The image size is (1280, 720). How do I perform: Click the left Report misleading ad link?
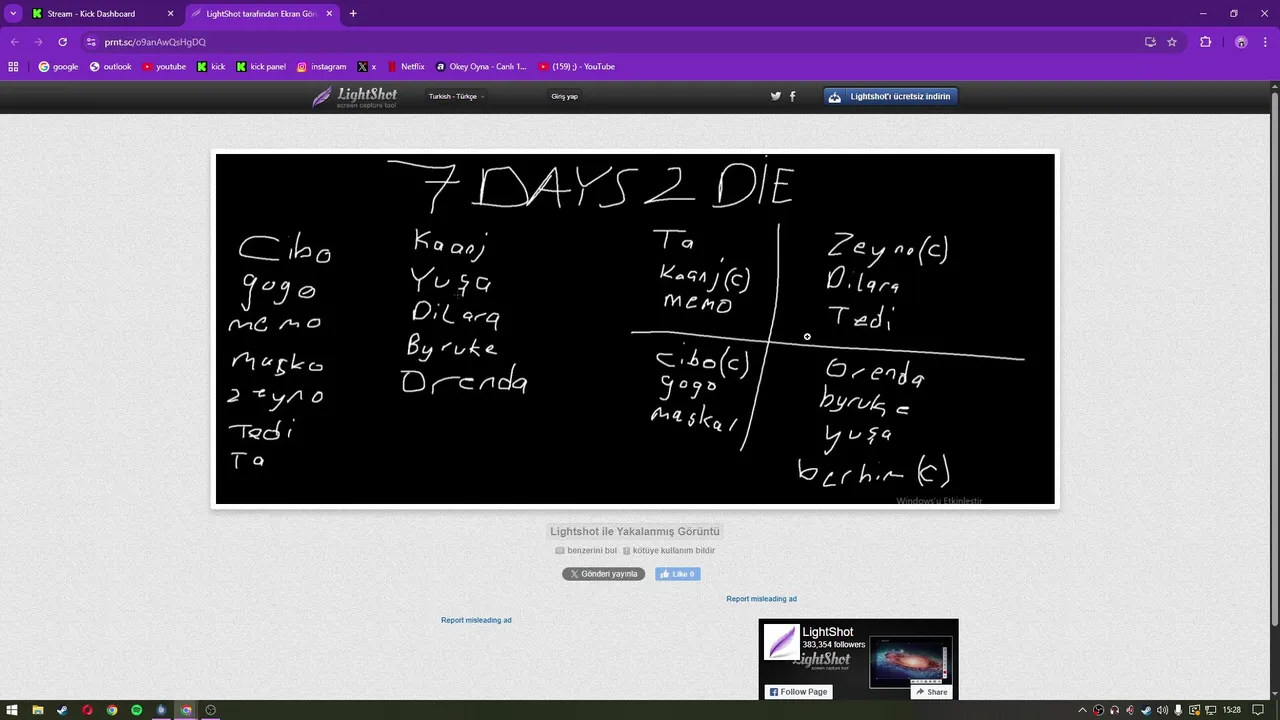(476, 620)
